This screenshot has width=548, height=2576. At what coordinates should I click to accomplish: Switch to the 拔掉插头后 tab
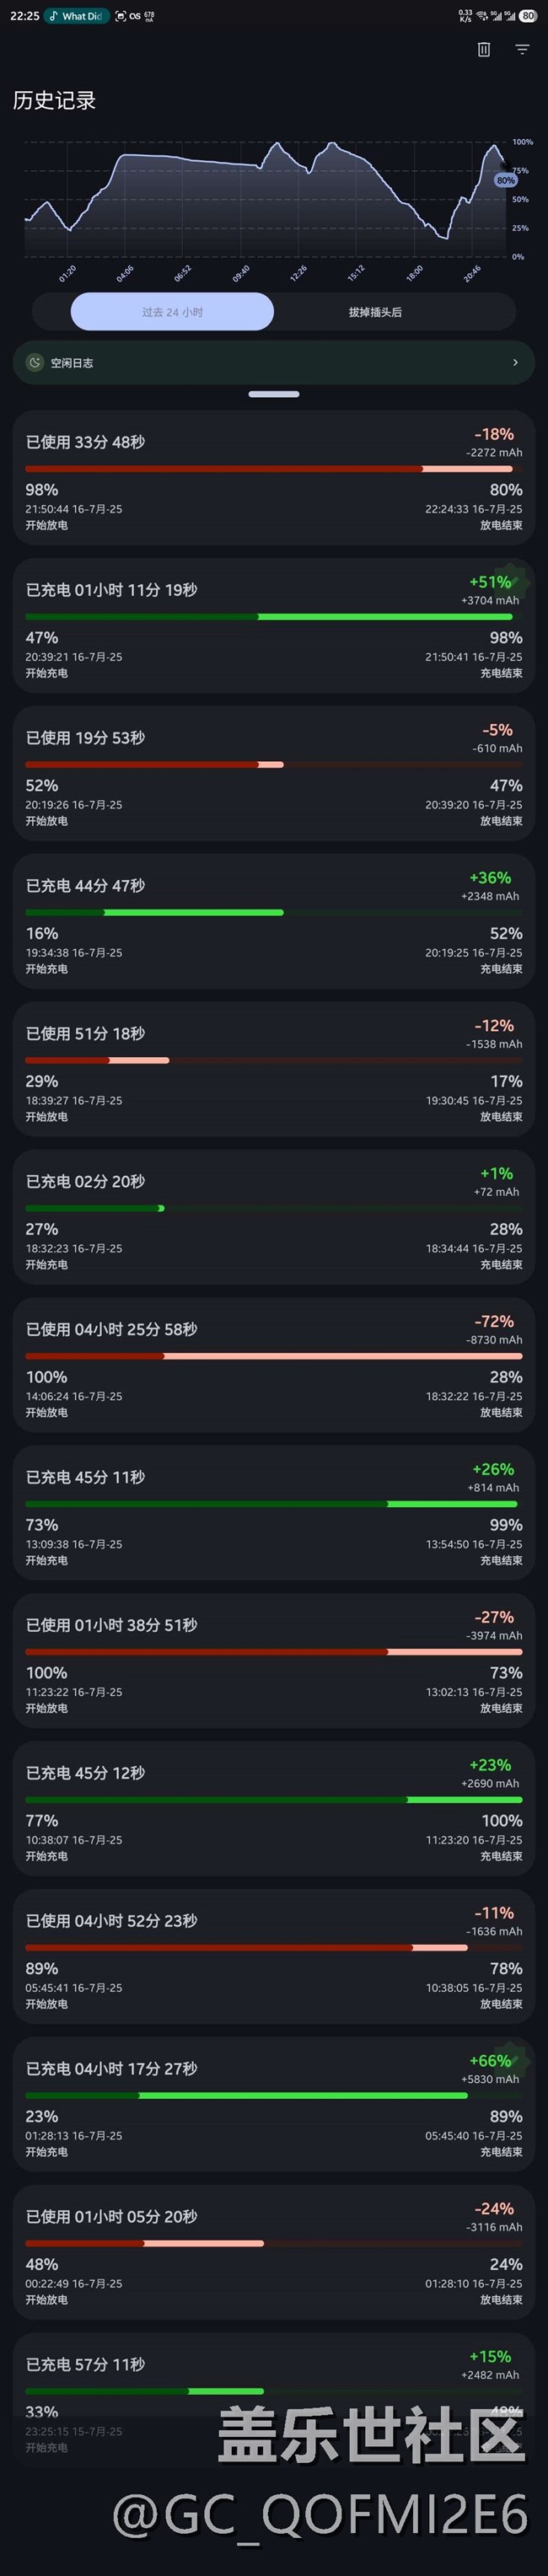(x=375, y=312)
